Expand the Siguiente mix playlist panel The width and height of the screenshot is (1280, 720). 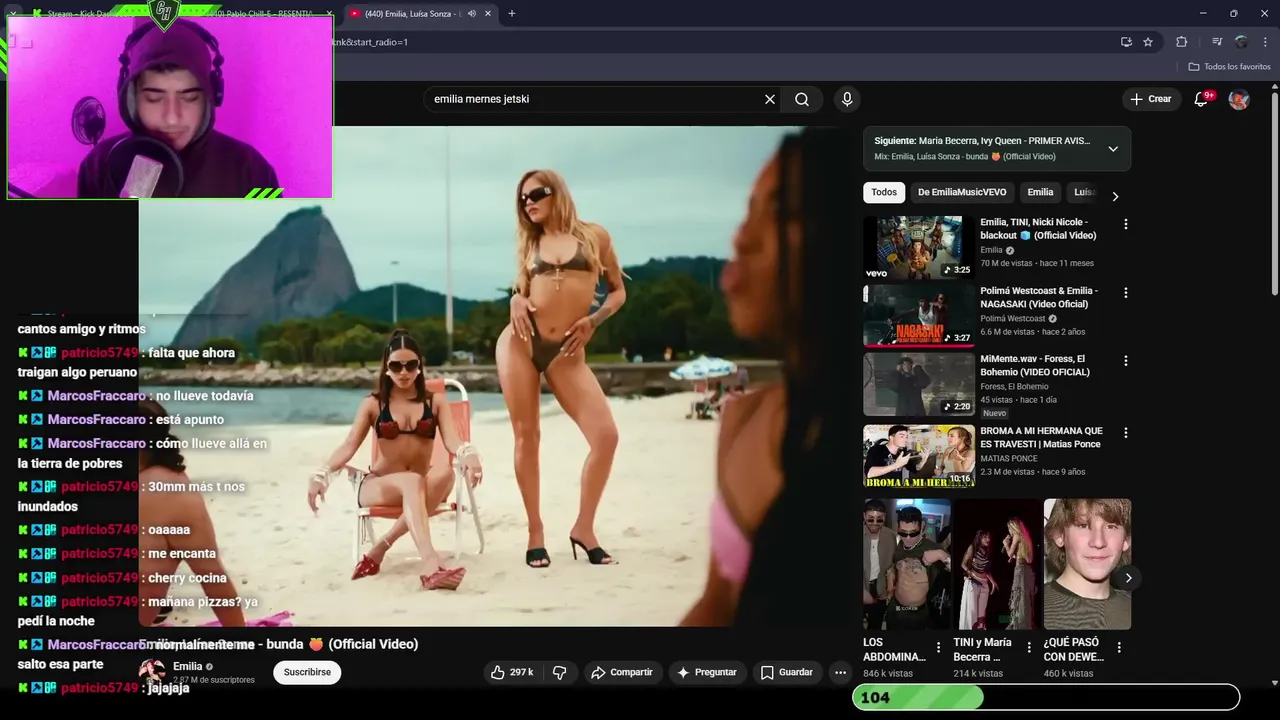point(1113,149)
